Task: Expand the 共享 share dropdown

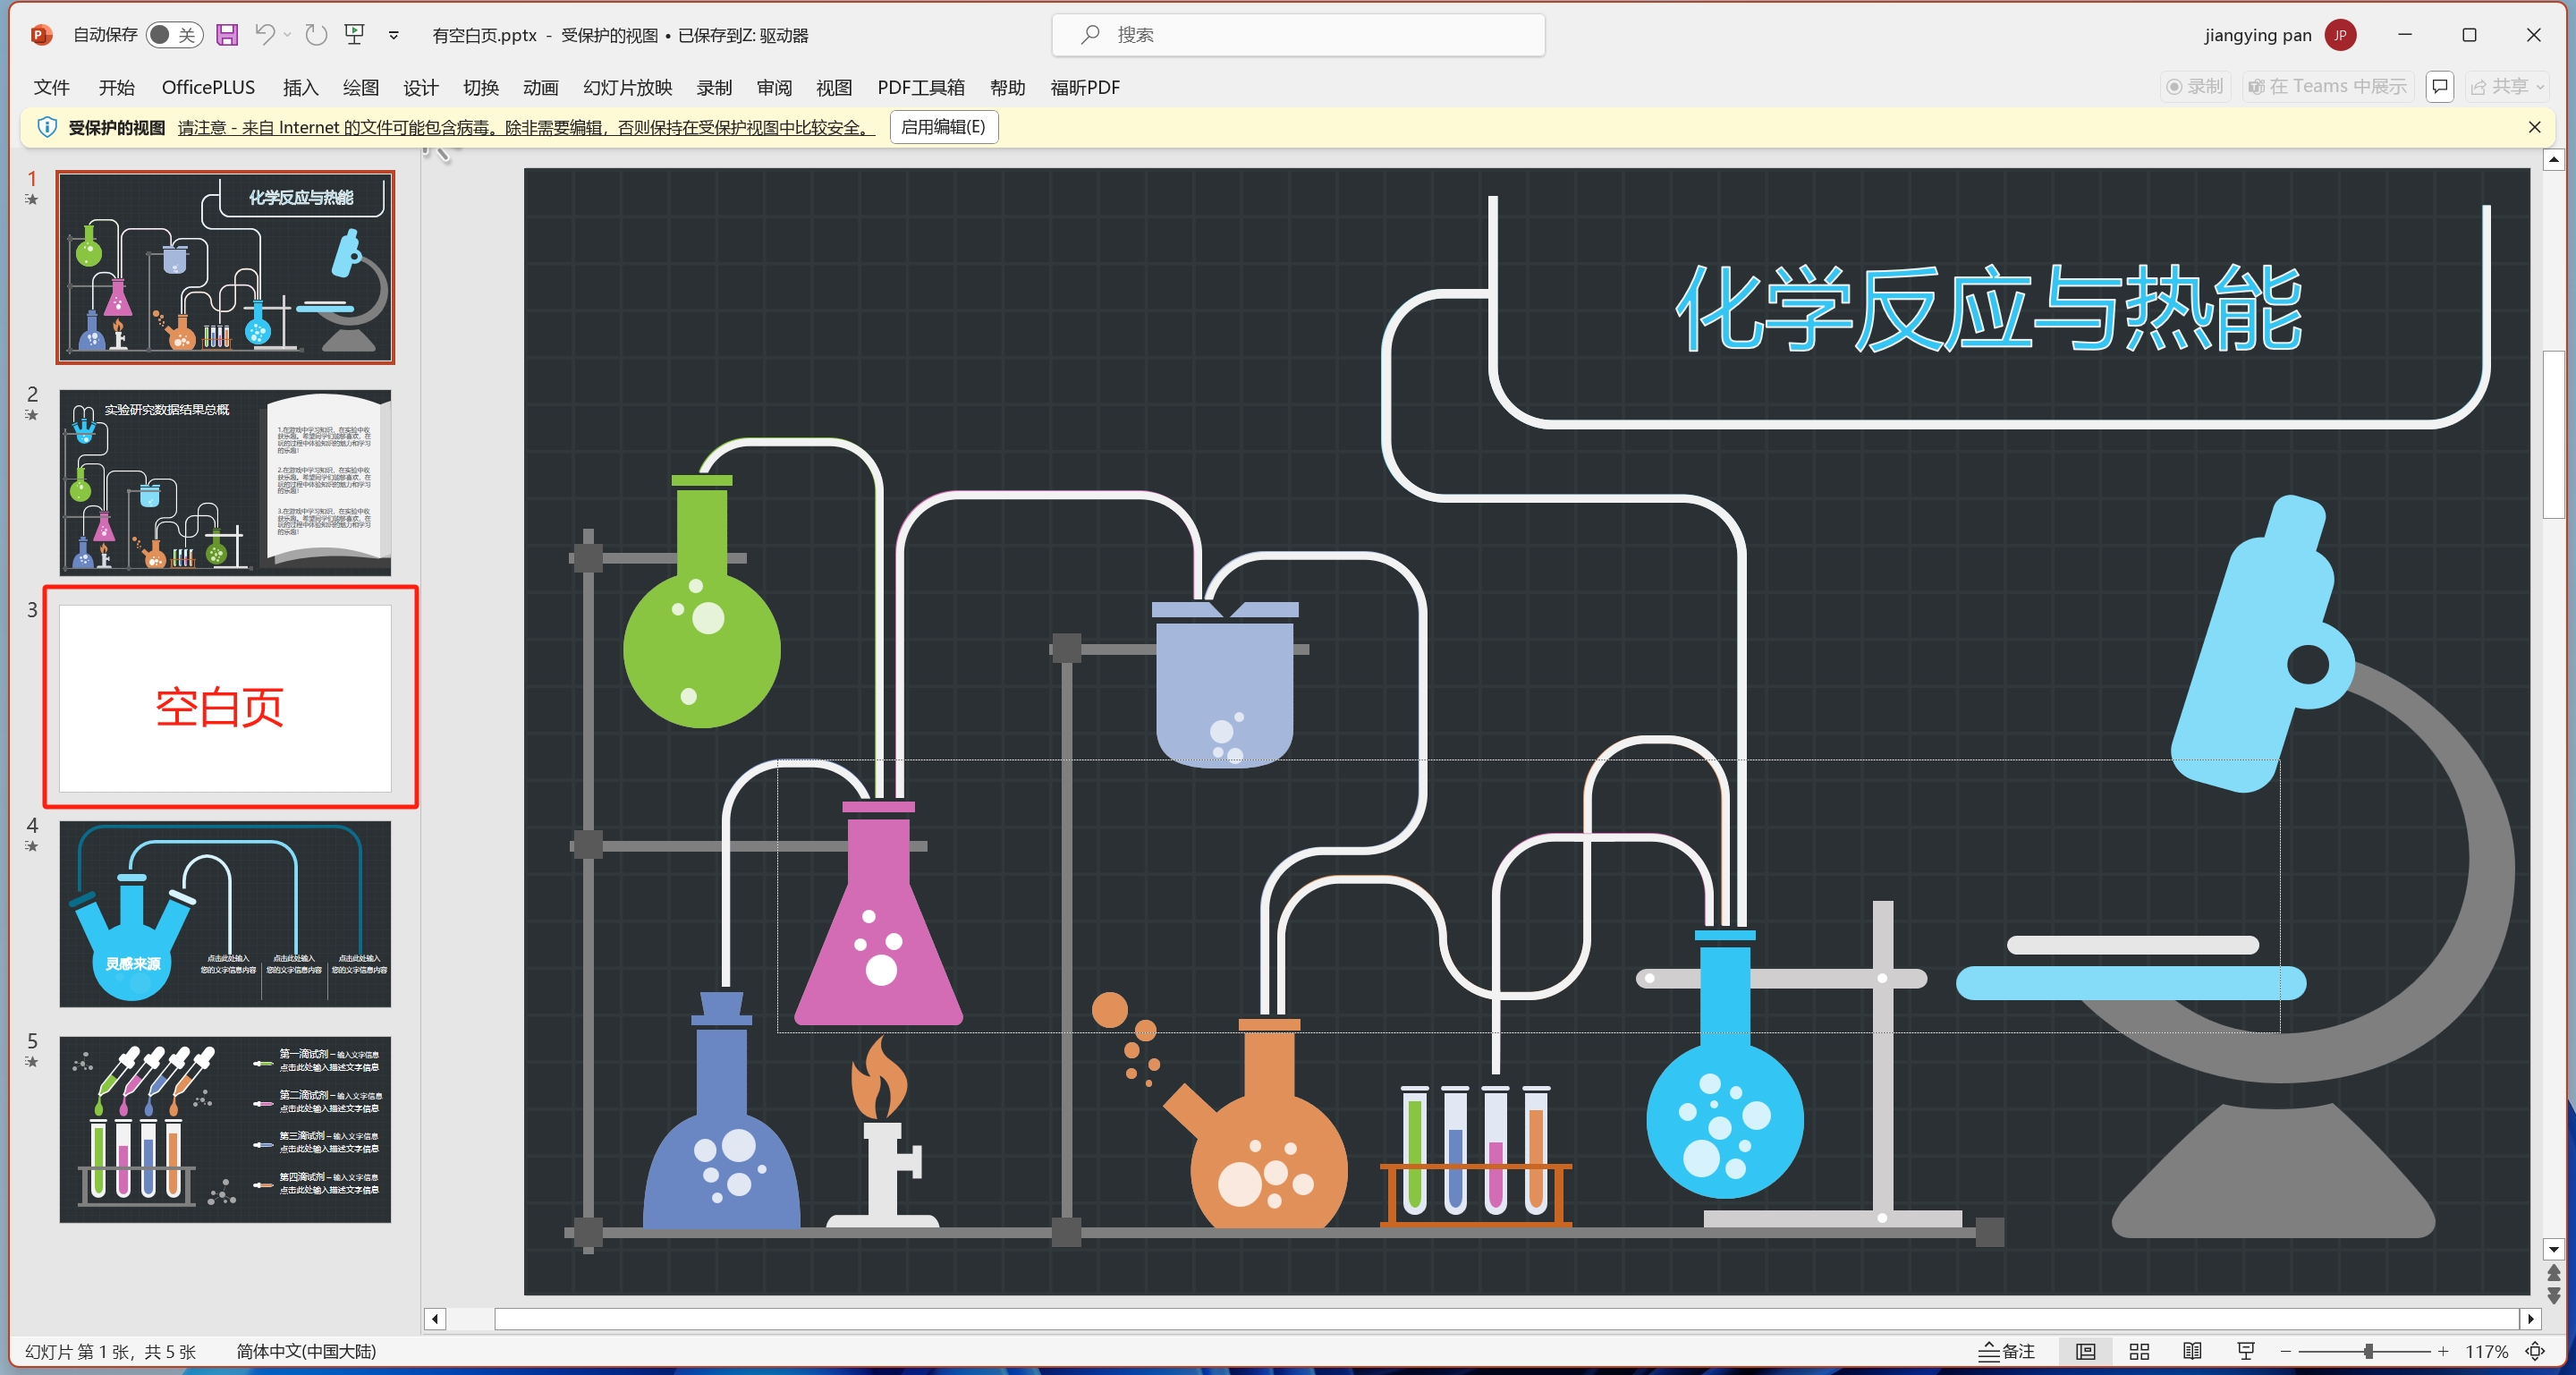Action: 2543,87
